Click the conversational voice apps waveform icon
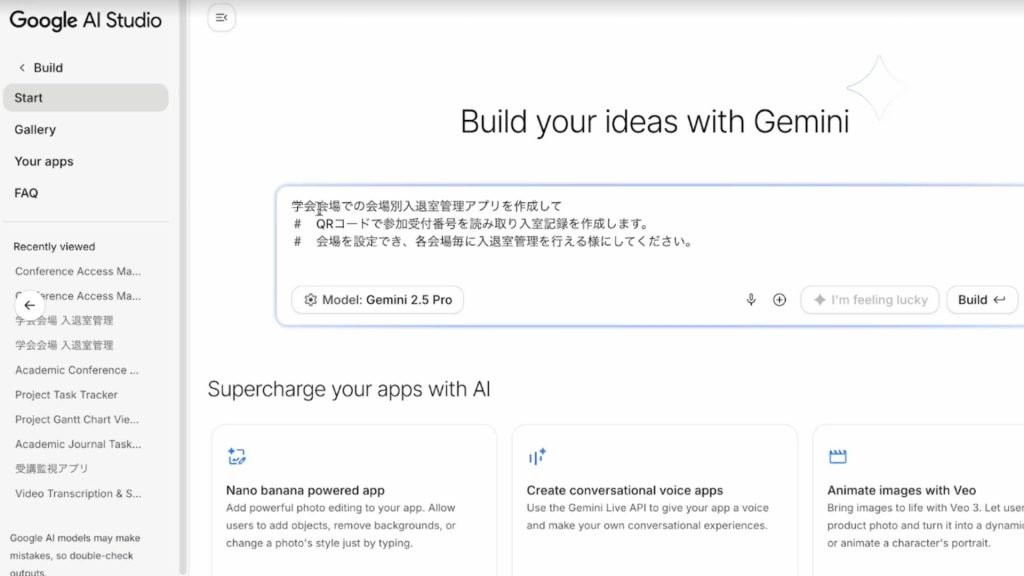Viewport: 1024px width, 576px height. click(x=537, y=457)
